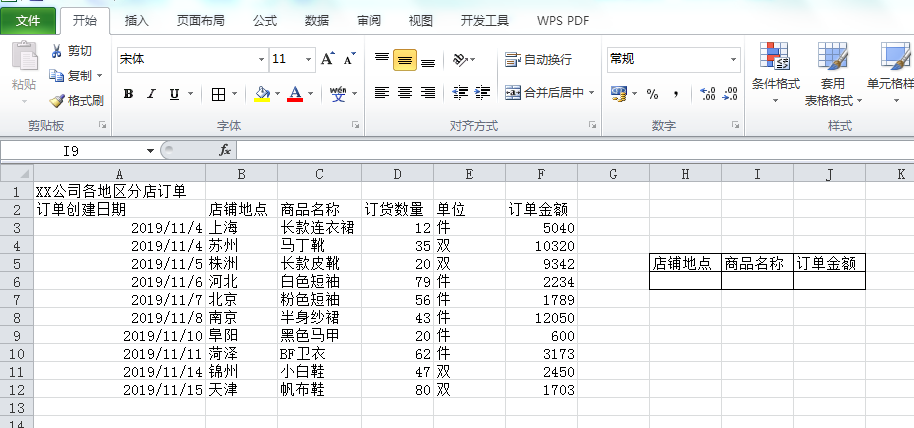Switch to the 页面布局 tab
Image resolution: width=914 pixels, height=428 pixels.
(201, 21)
